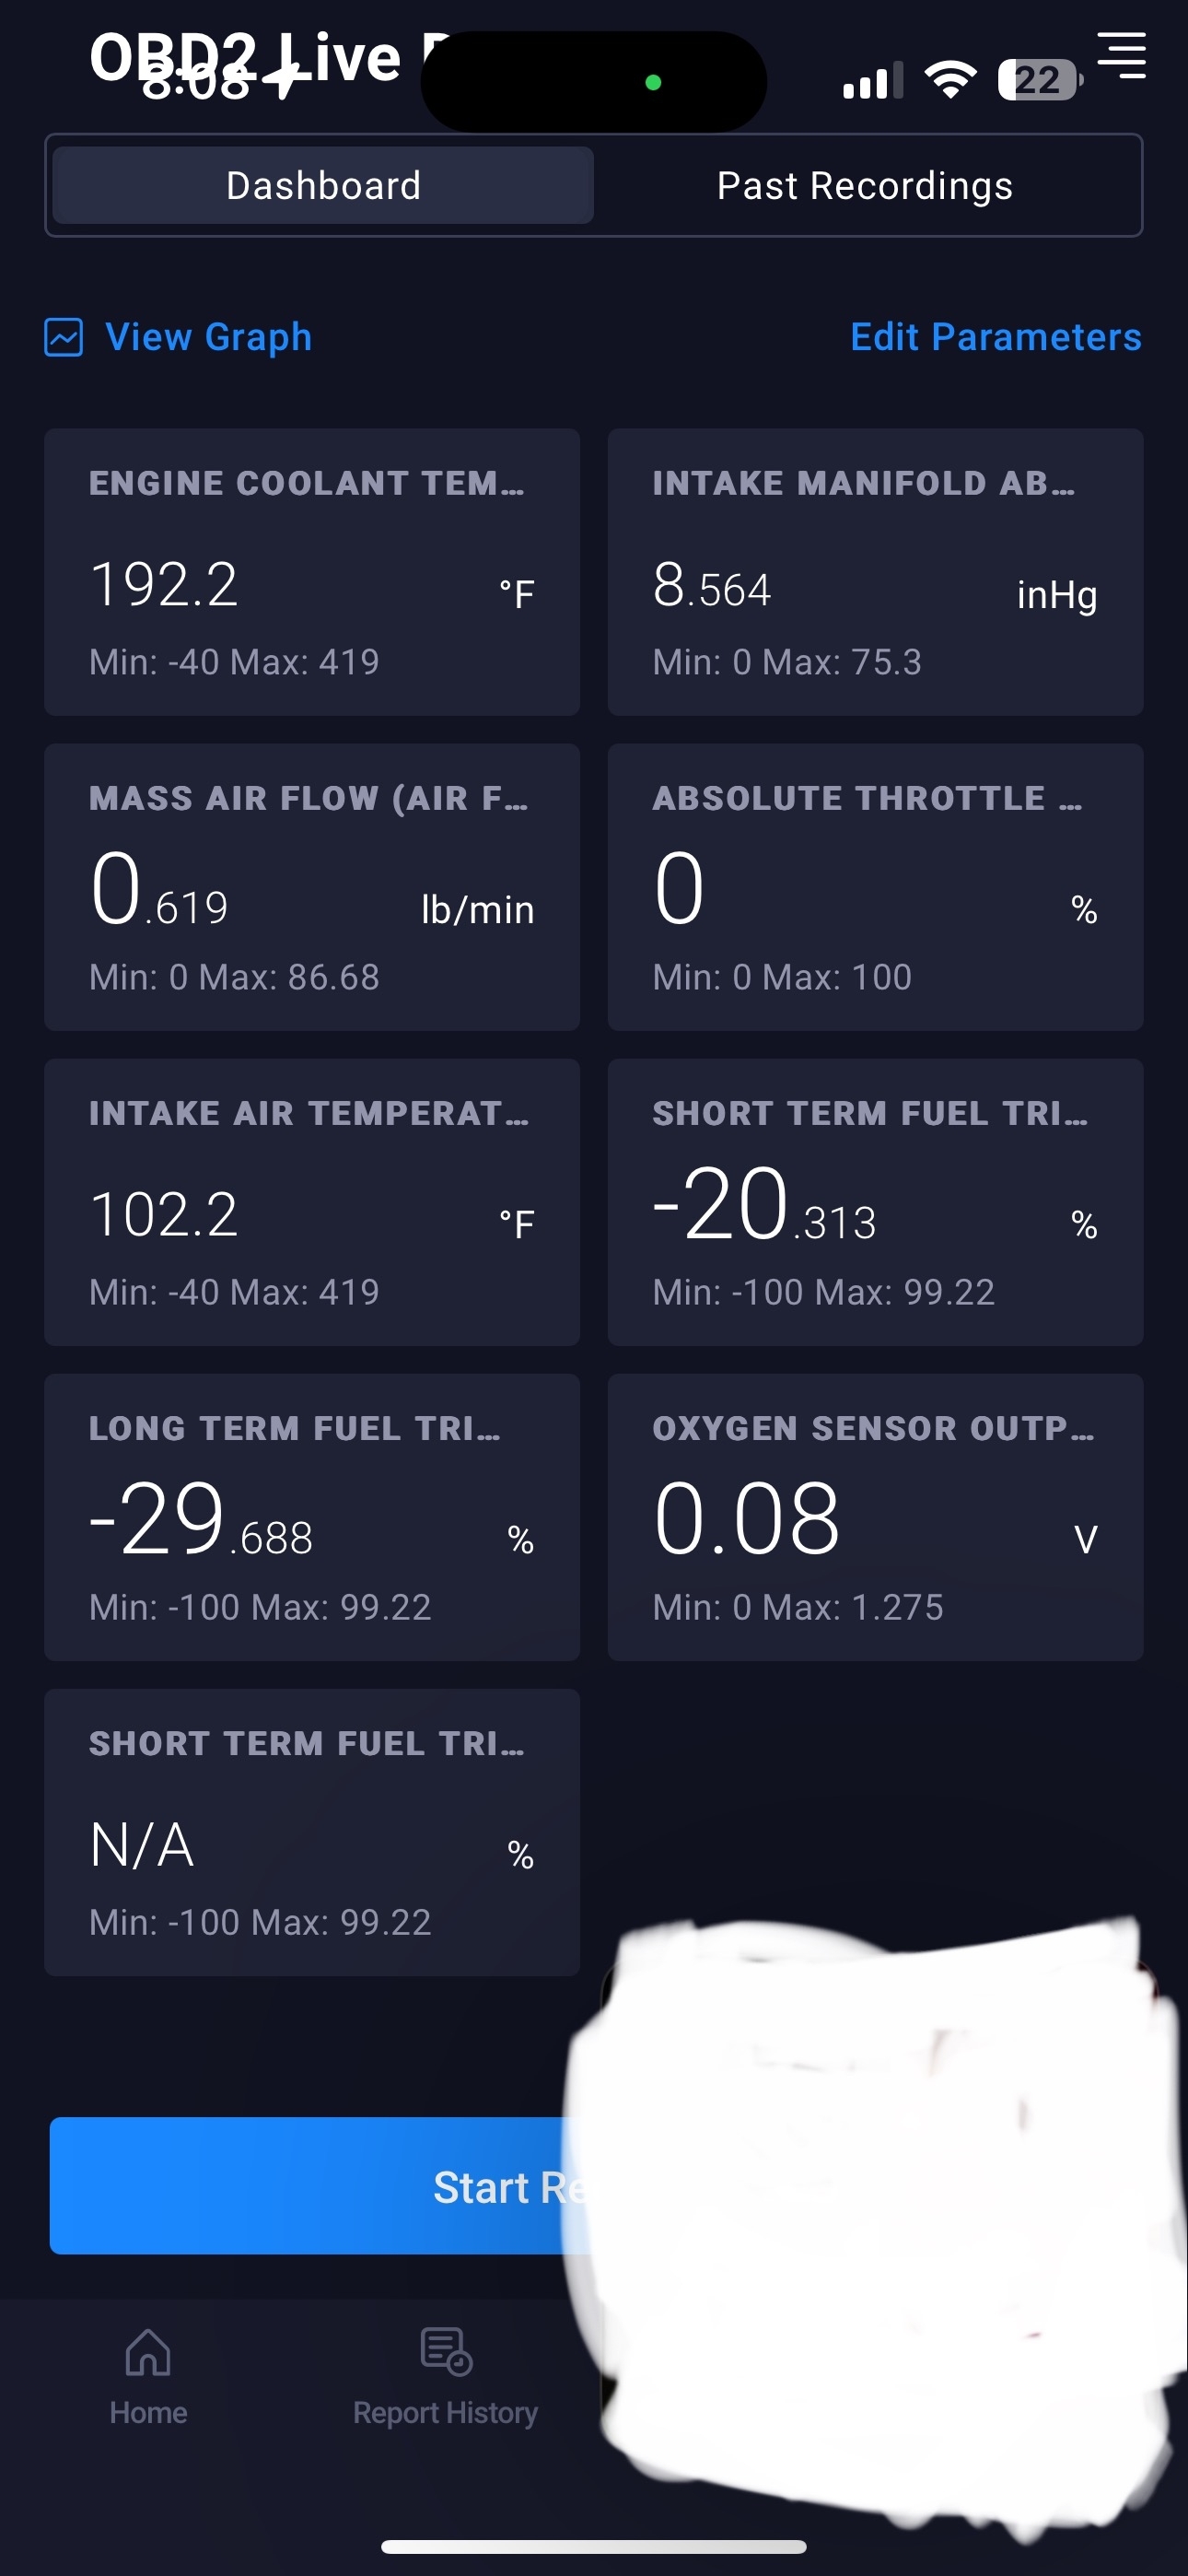Screen dimensions: 1188x2576
Task: Tap the View Graph chart icon
Action: [64, 338]
